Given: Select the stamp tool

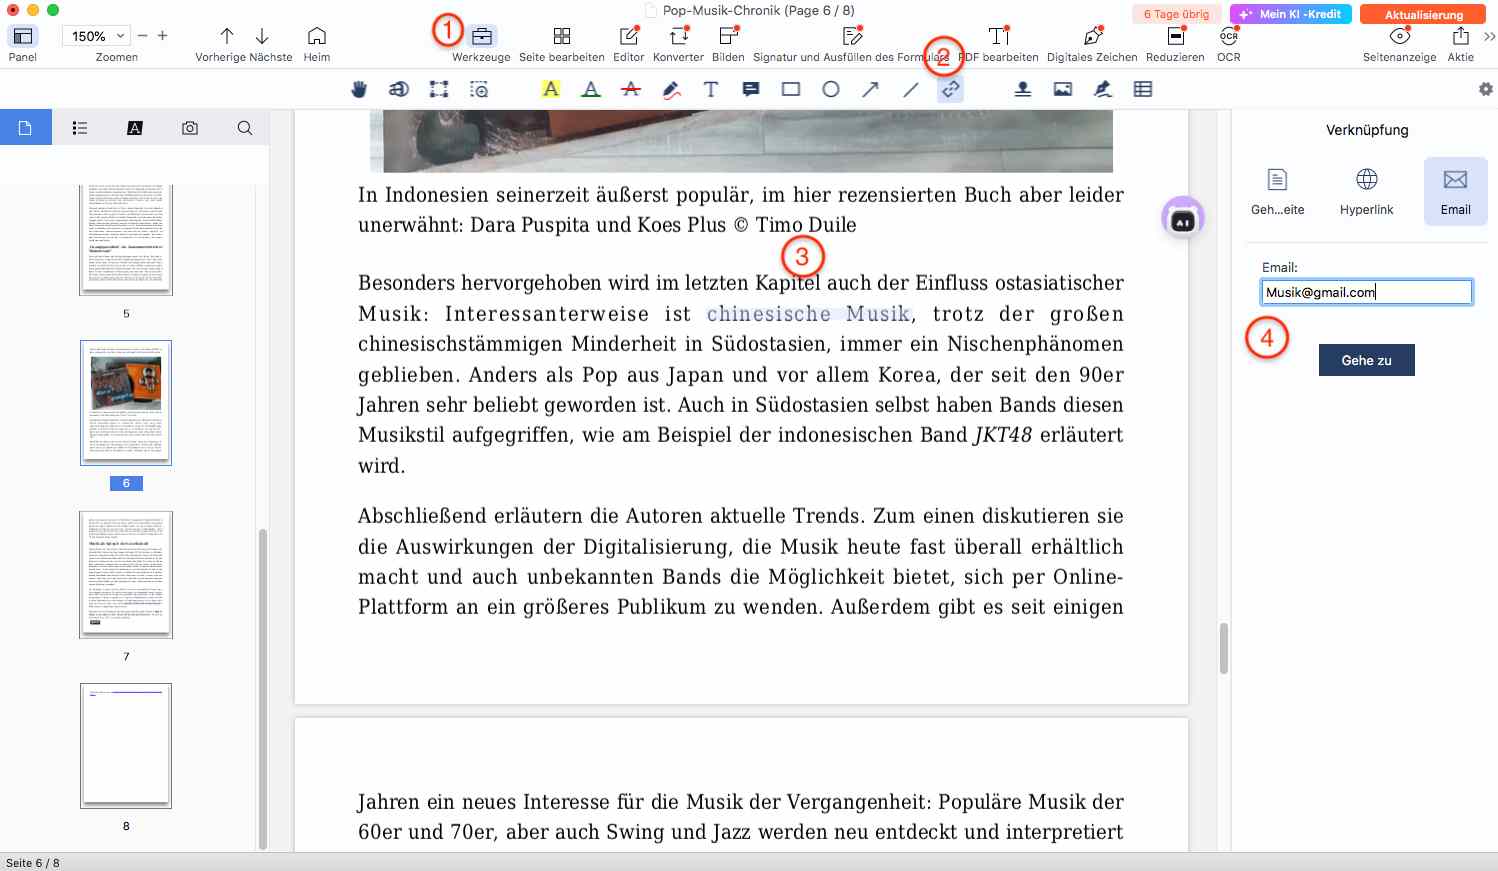Looking at the screenshot, I should click(1023, 89).
